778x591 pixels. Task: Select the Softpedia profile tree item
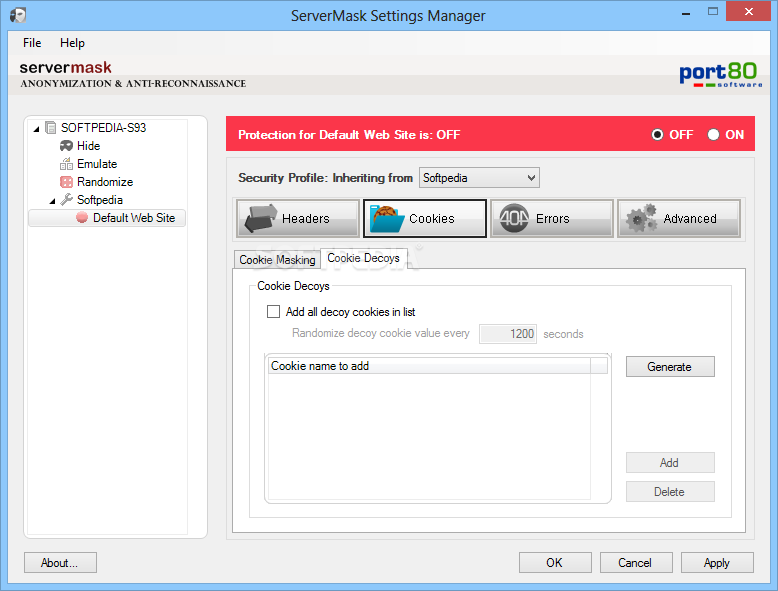coord(100,199)
